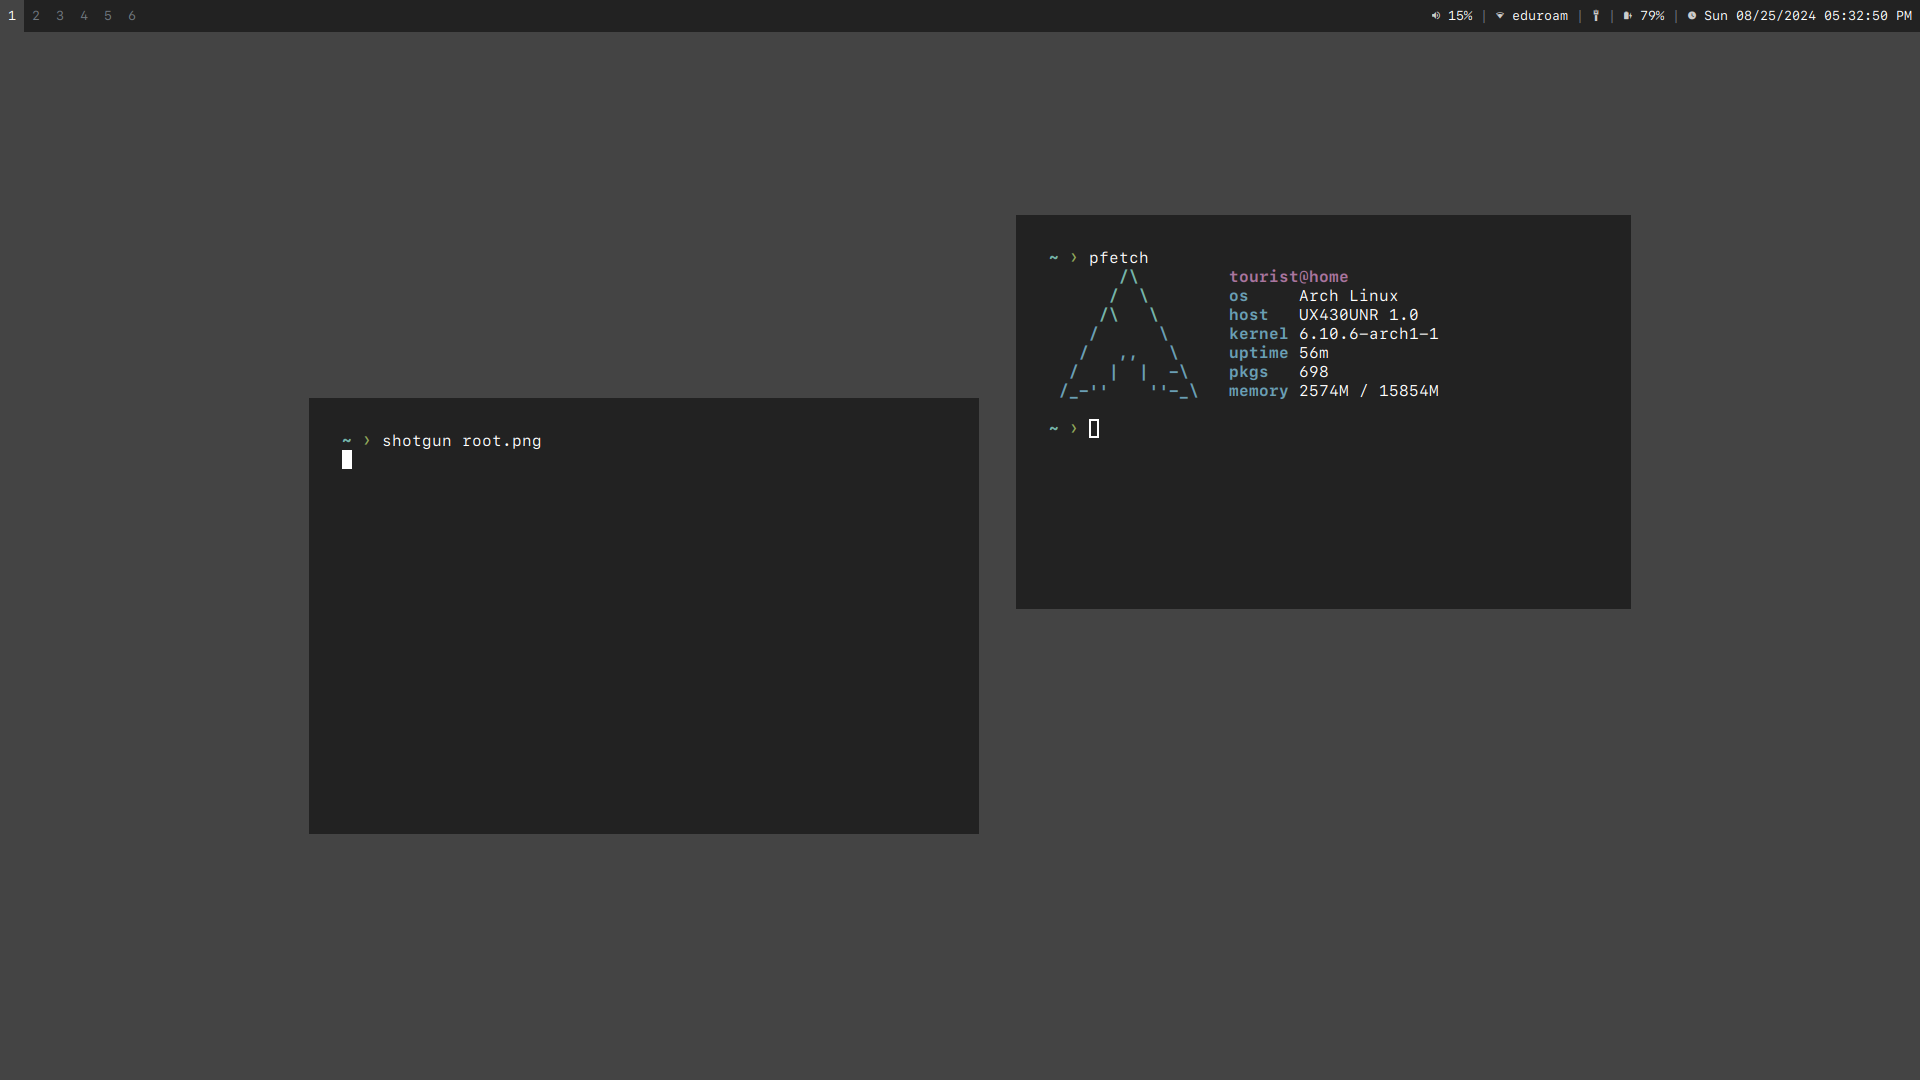1920x1080 pixels.
Task: Click the eduroam network name
Action: pos(1540,16)
